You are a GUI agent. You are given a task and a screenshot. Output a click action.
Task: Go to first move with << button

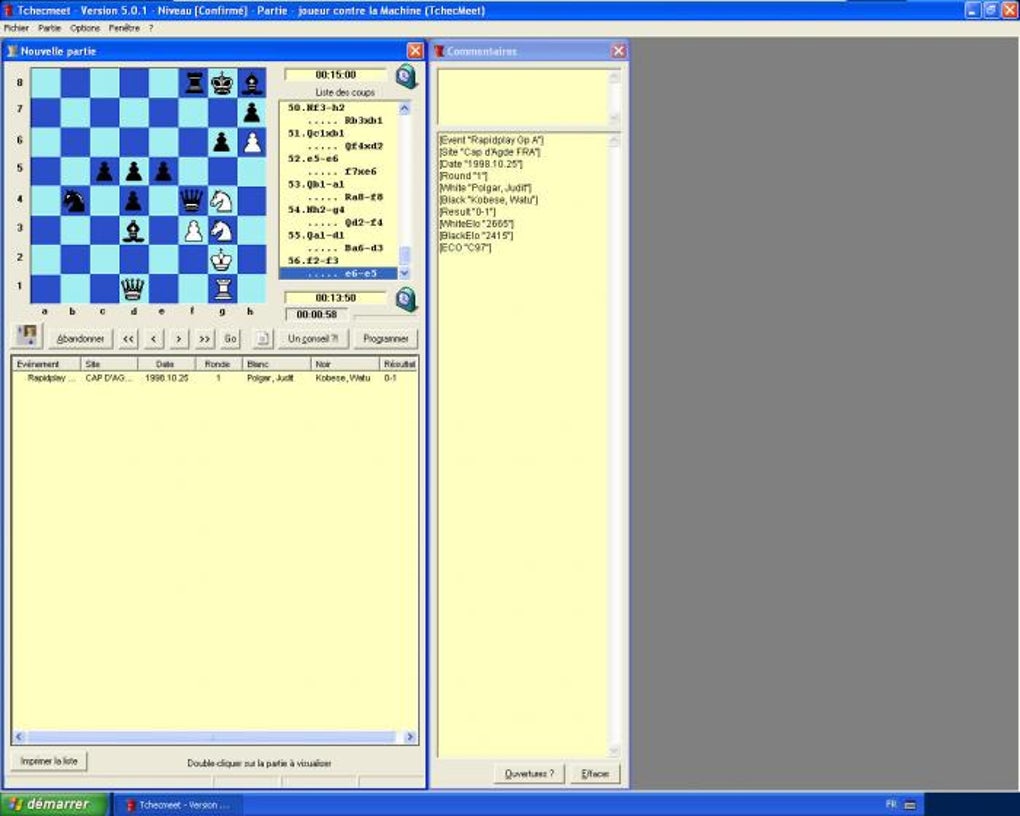128,339
